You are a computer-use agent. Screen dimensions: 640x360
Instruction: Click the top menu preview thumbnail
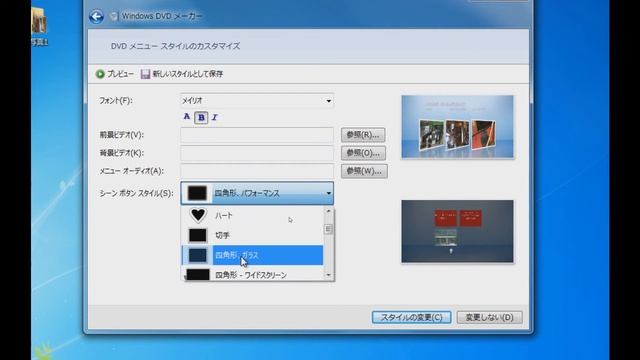[x=457, y=127]
